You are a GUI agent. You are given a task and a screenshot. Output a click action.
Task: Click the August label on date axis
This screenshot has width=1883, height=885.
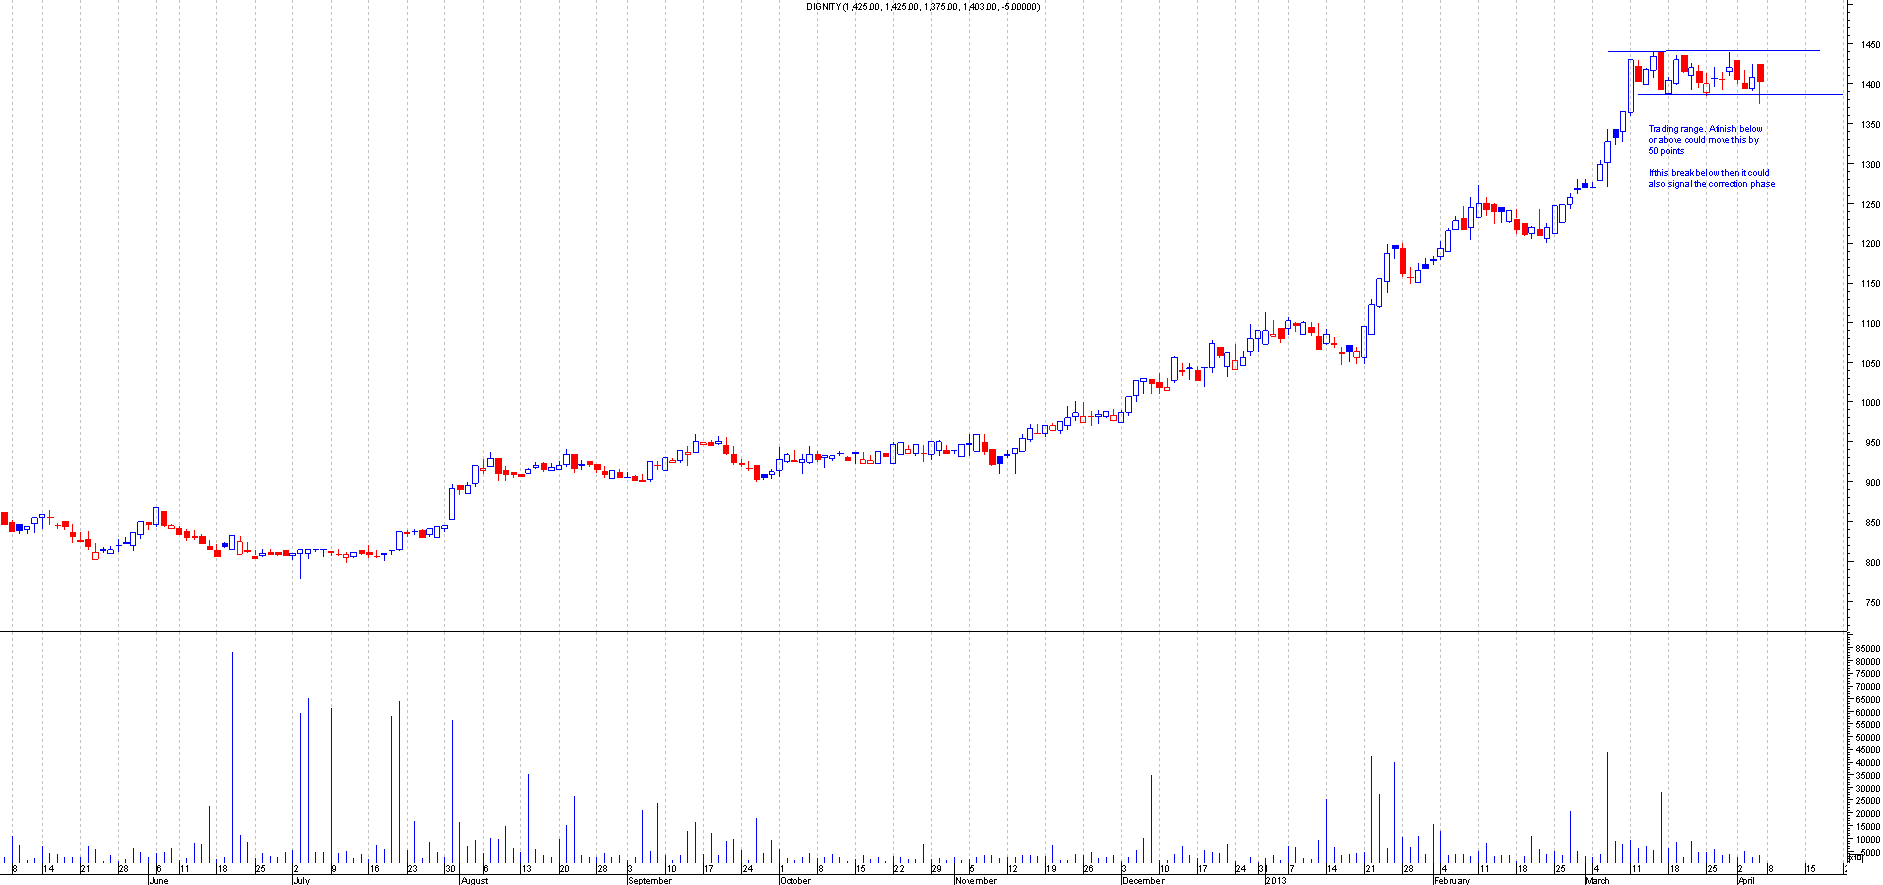click(474, 881)
